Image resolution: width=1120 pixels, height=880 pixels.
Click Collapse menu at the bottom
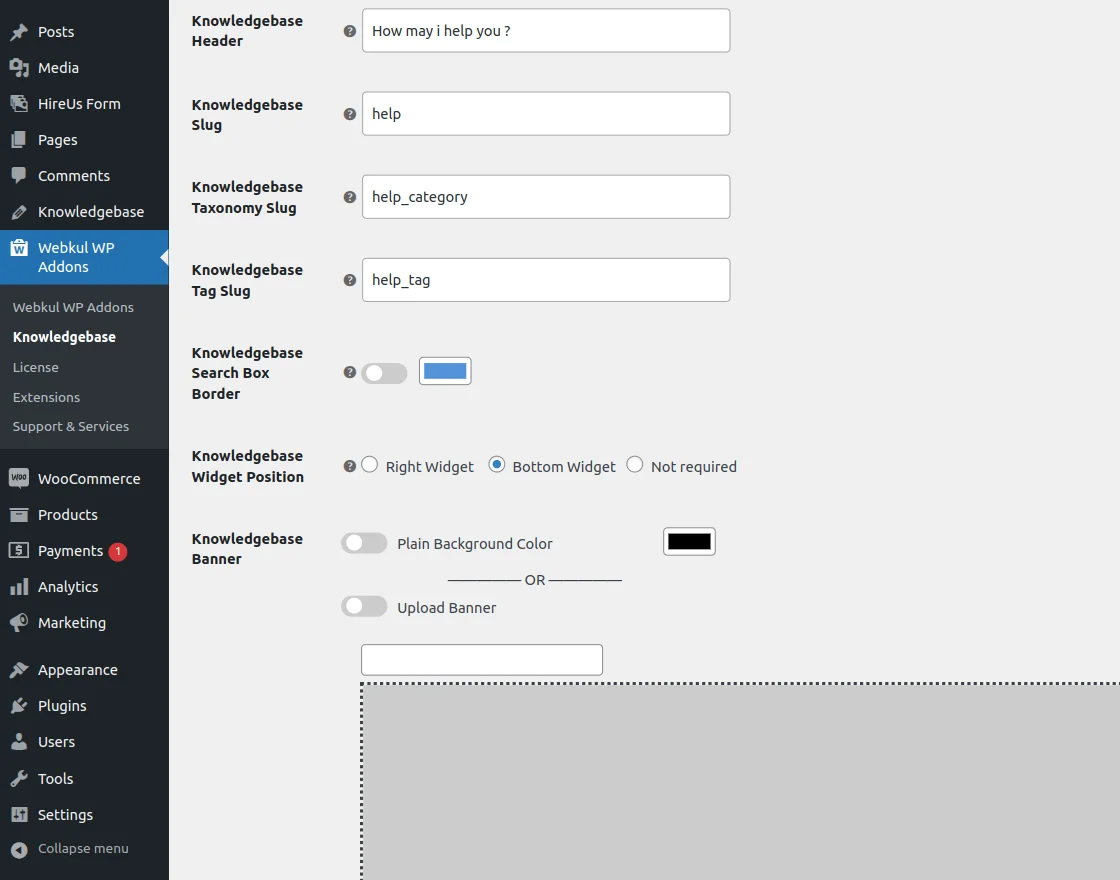(x=70, y=848)
